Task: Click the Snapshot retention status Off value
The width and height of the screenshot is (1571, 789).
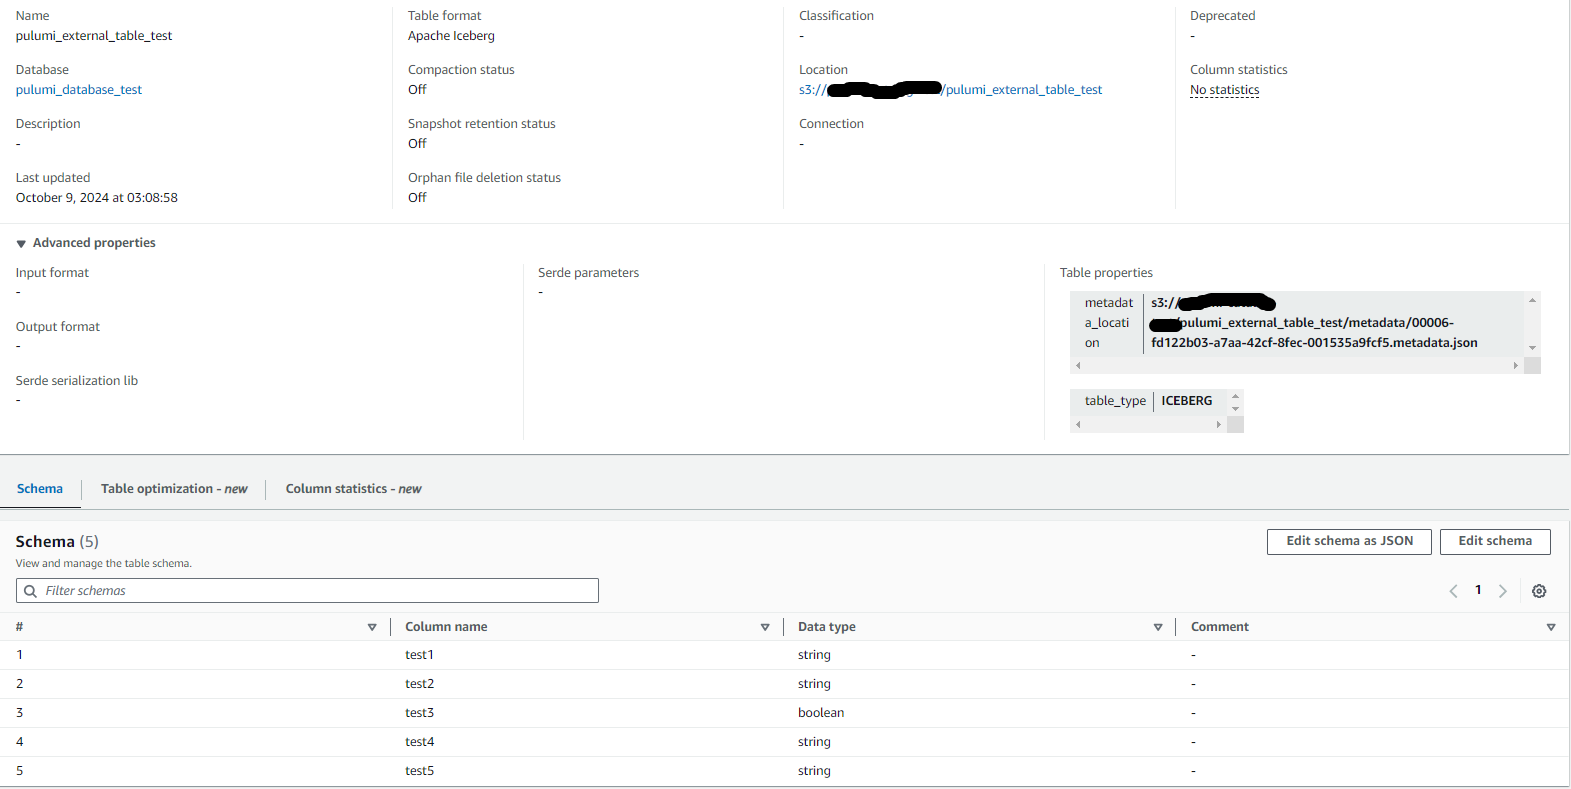Action: (417, 144)
